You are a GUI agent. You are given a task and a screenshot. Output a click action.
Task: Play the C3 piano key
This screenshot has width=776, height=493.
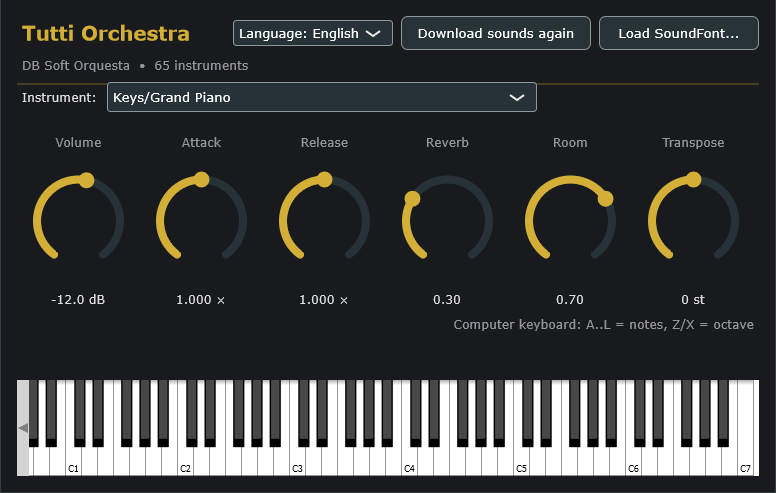(297, 463)
